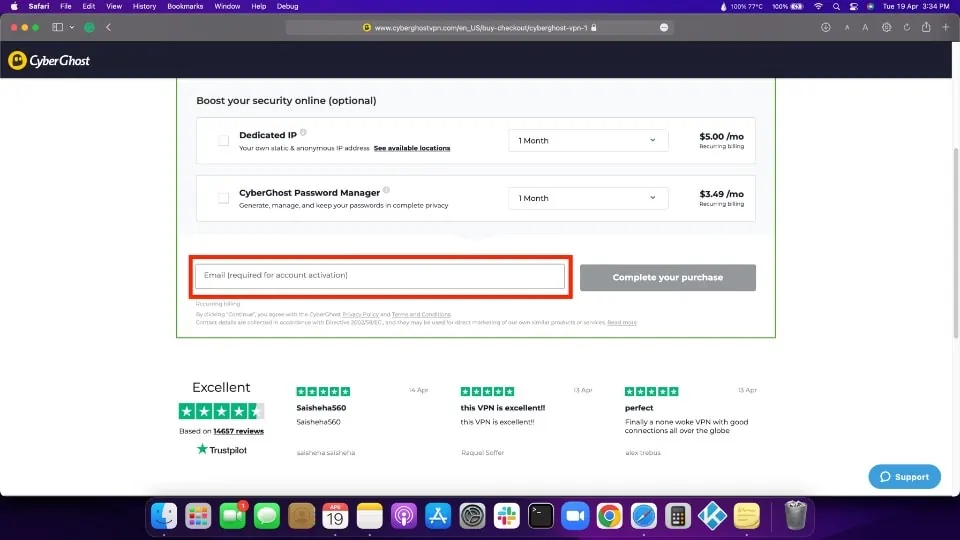
Task: Click the page options ellipsis in address bar
Action: pos(664,28)
